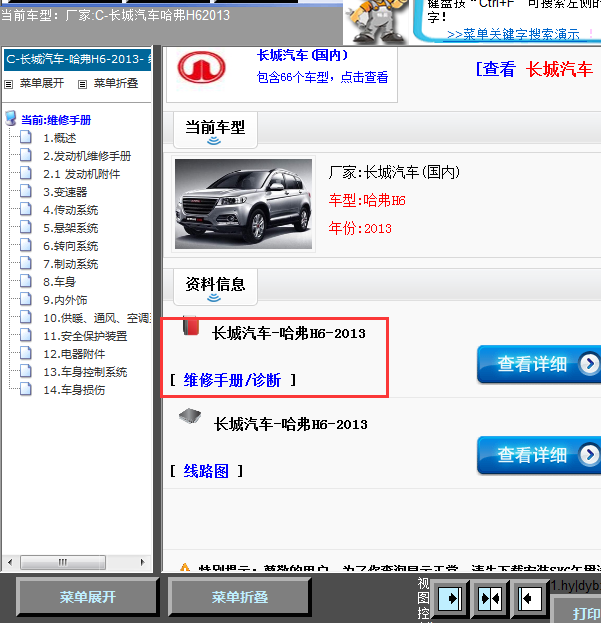Click the bottom 菜单折叠 button
601x623 pixels.
(240, 597)
